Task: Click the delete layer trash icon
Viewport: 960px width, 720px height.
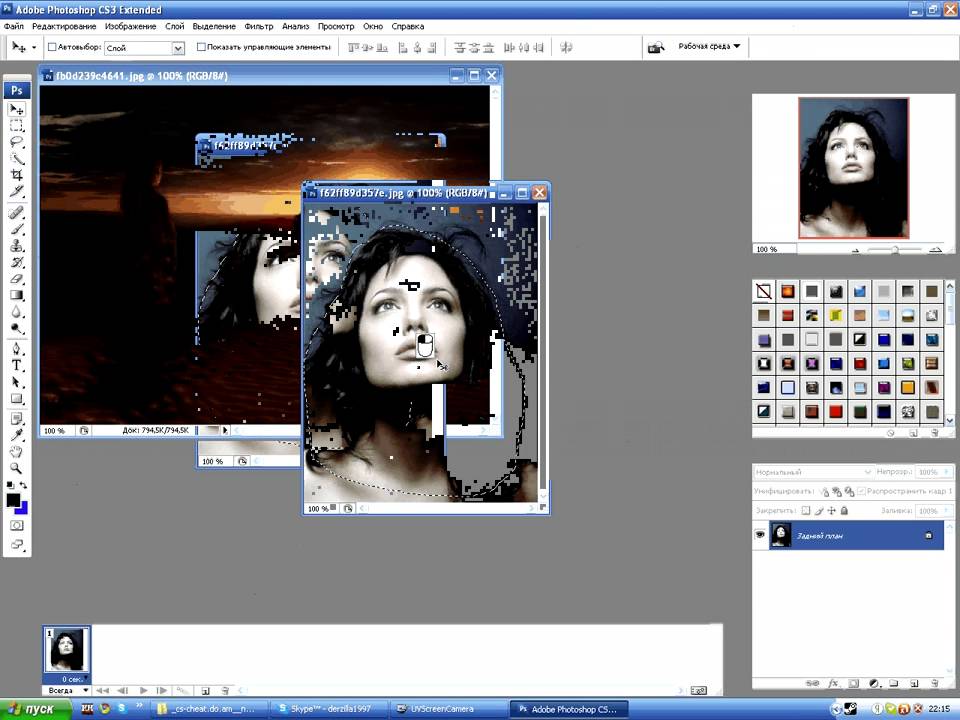Action: (933, 684)
